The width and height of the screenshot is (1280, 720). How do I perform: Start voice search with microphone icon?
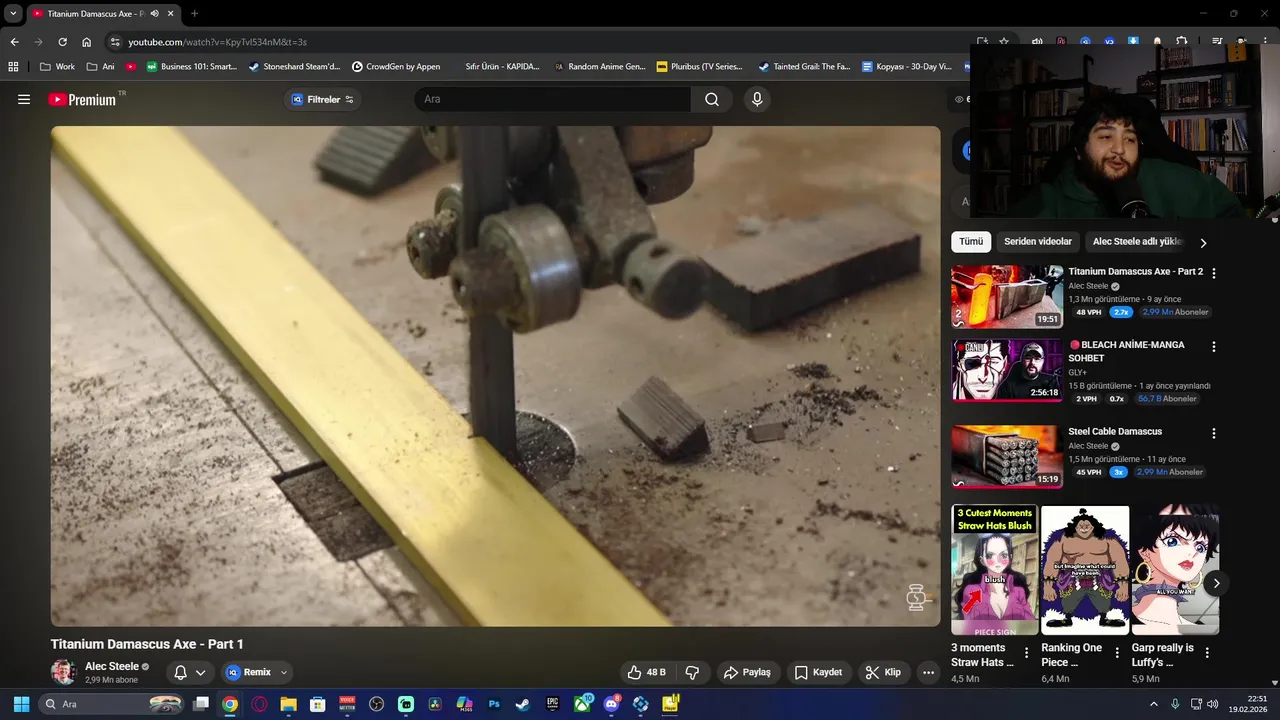click(x=757, y=99)
